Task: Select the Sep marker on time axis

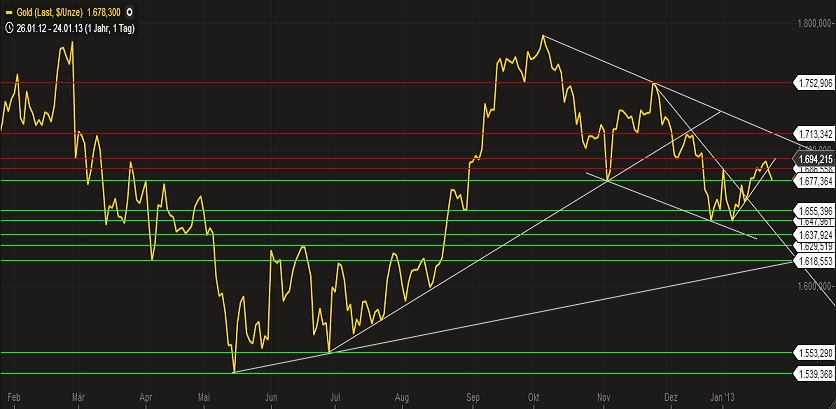Action: point(473,397)
